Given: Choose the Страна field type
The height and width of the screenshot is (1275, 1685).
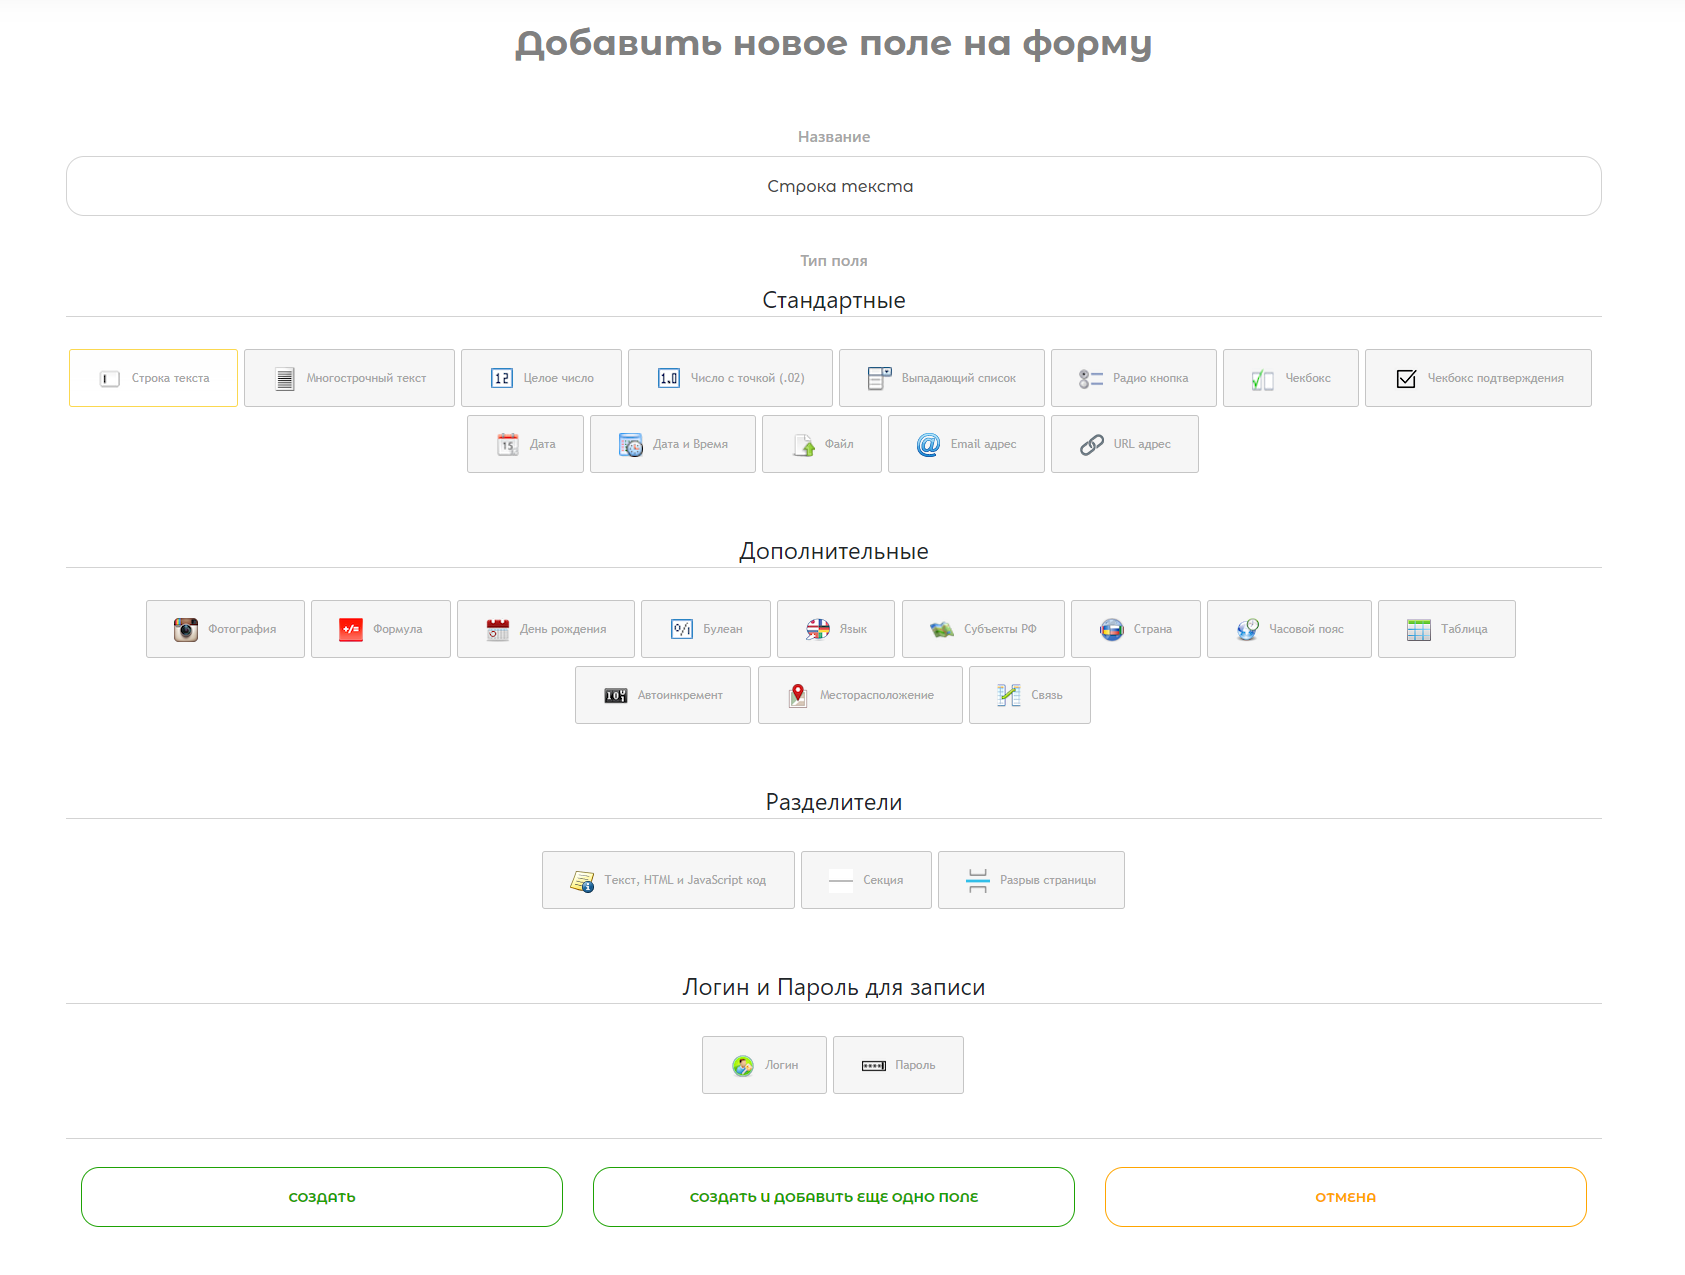Looking at the screenshot, I should [x=1135, y=629].
